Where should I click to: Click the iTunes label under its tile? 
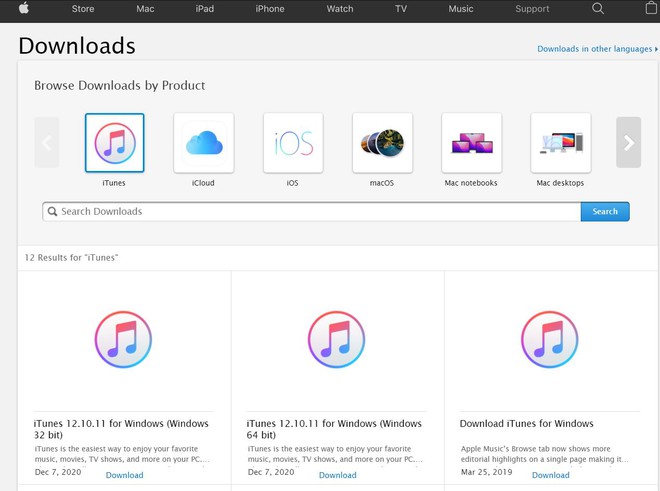point(114,183)
